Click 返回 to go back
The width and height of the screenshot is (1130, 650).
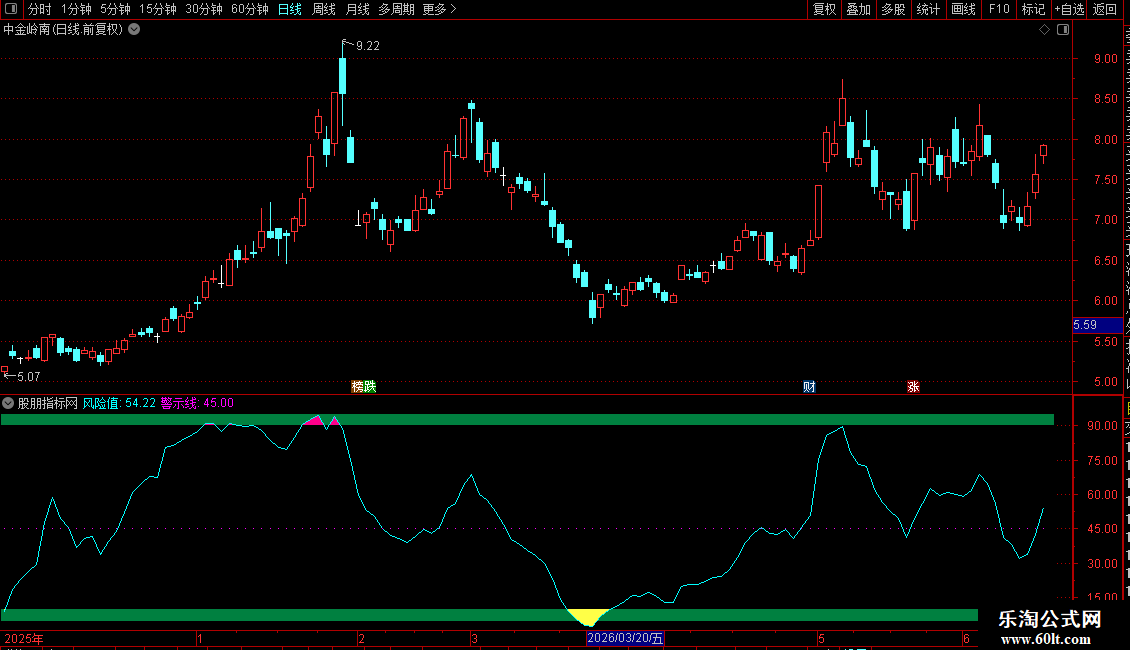pyautogui.click(x=1105, y=9)
